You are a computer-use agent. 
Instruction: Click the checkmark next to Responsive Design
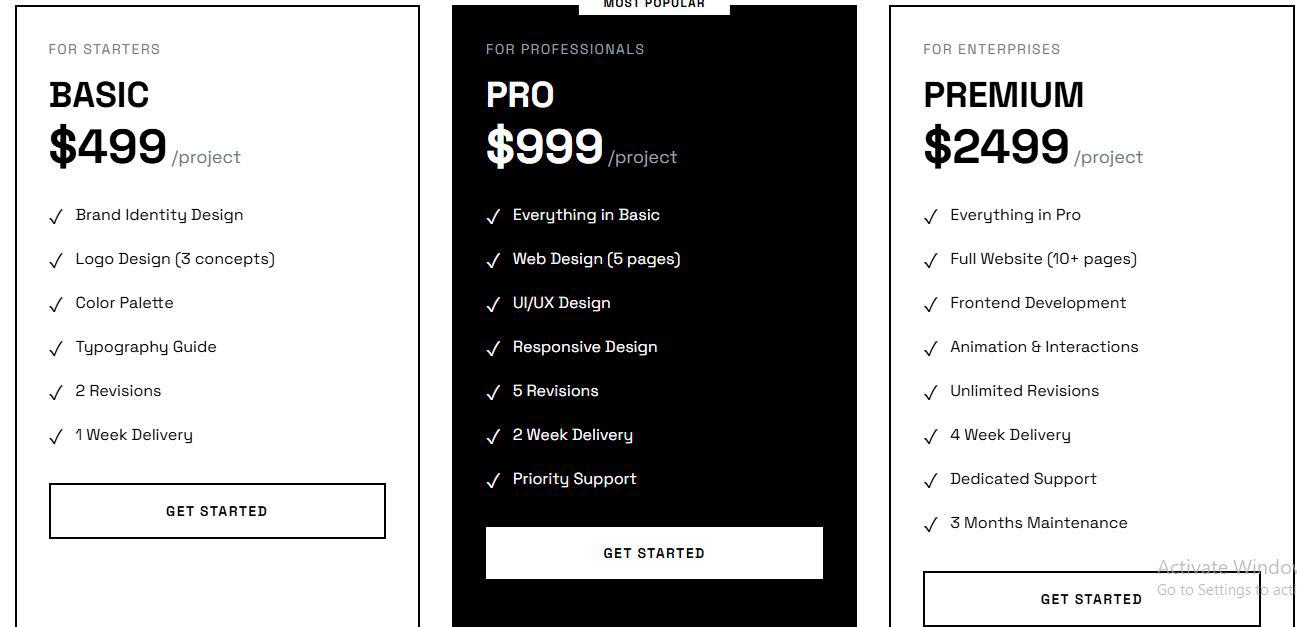click(493, 348)
